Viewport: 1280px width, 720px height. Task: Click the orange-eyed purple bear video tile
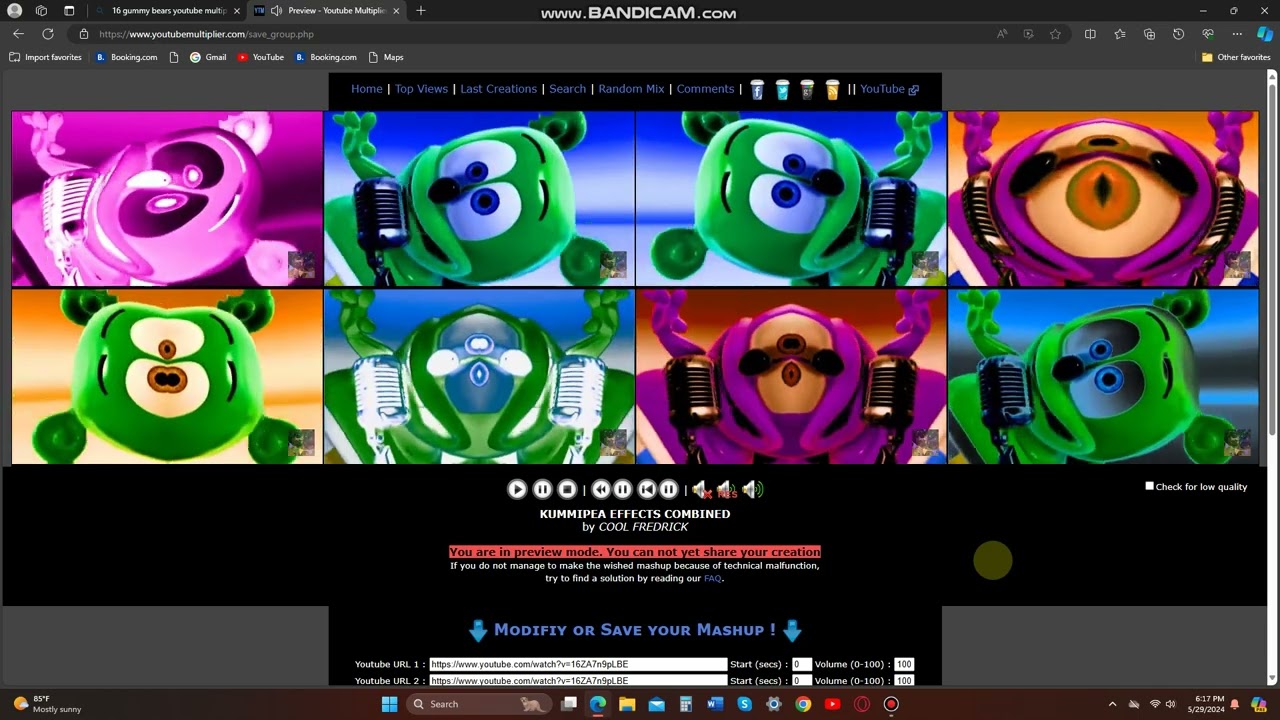click(1103, 198)
